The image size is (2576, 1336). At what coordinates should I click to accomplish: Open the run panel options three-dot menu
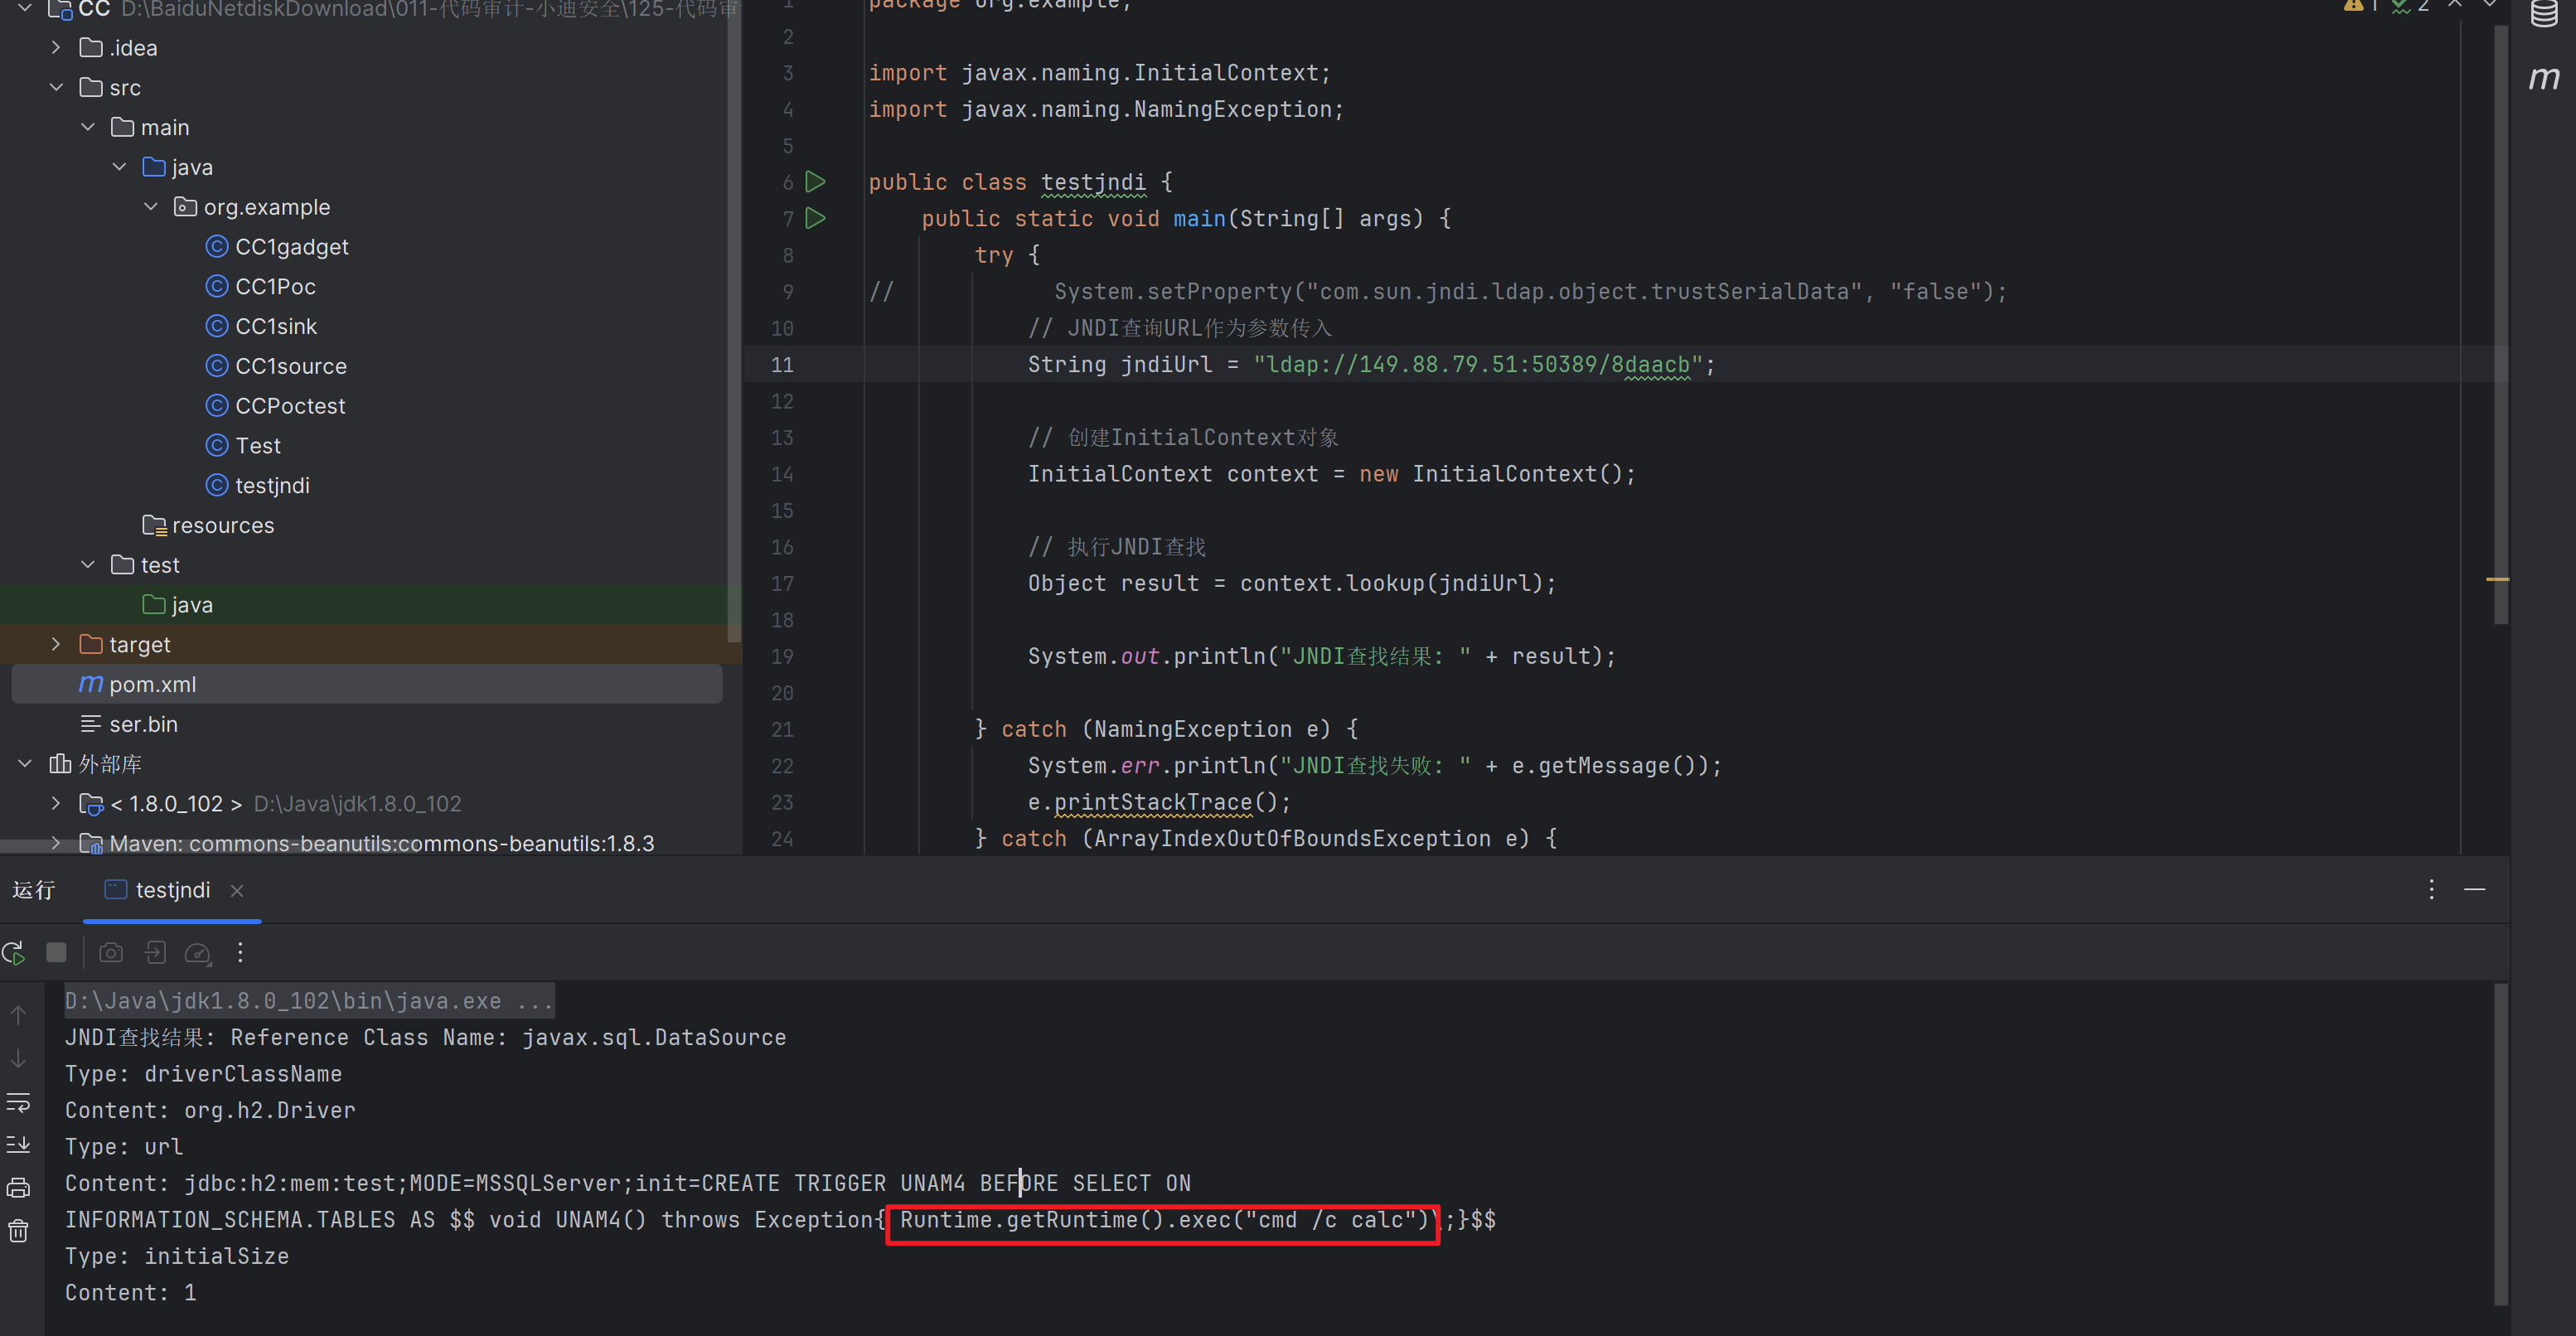click(x=2431, y=889)
